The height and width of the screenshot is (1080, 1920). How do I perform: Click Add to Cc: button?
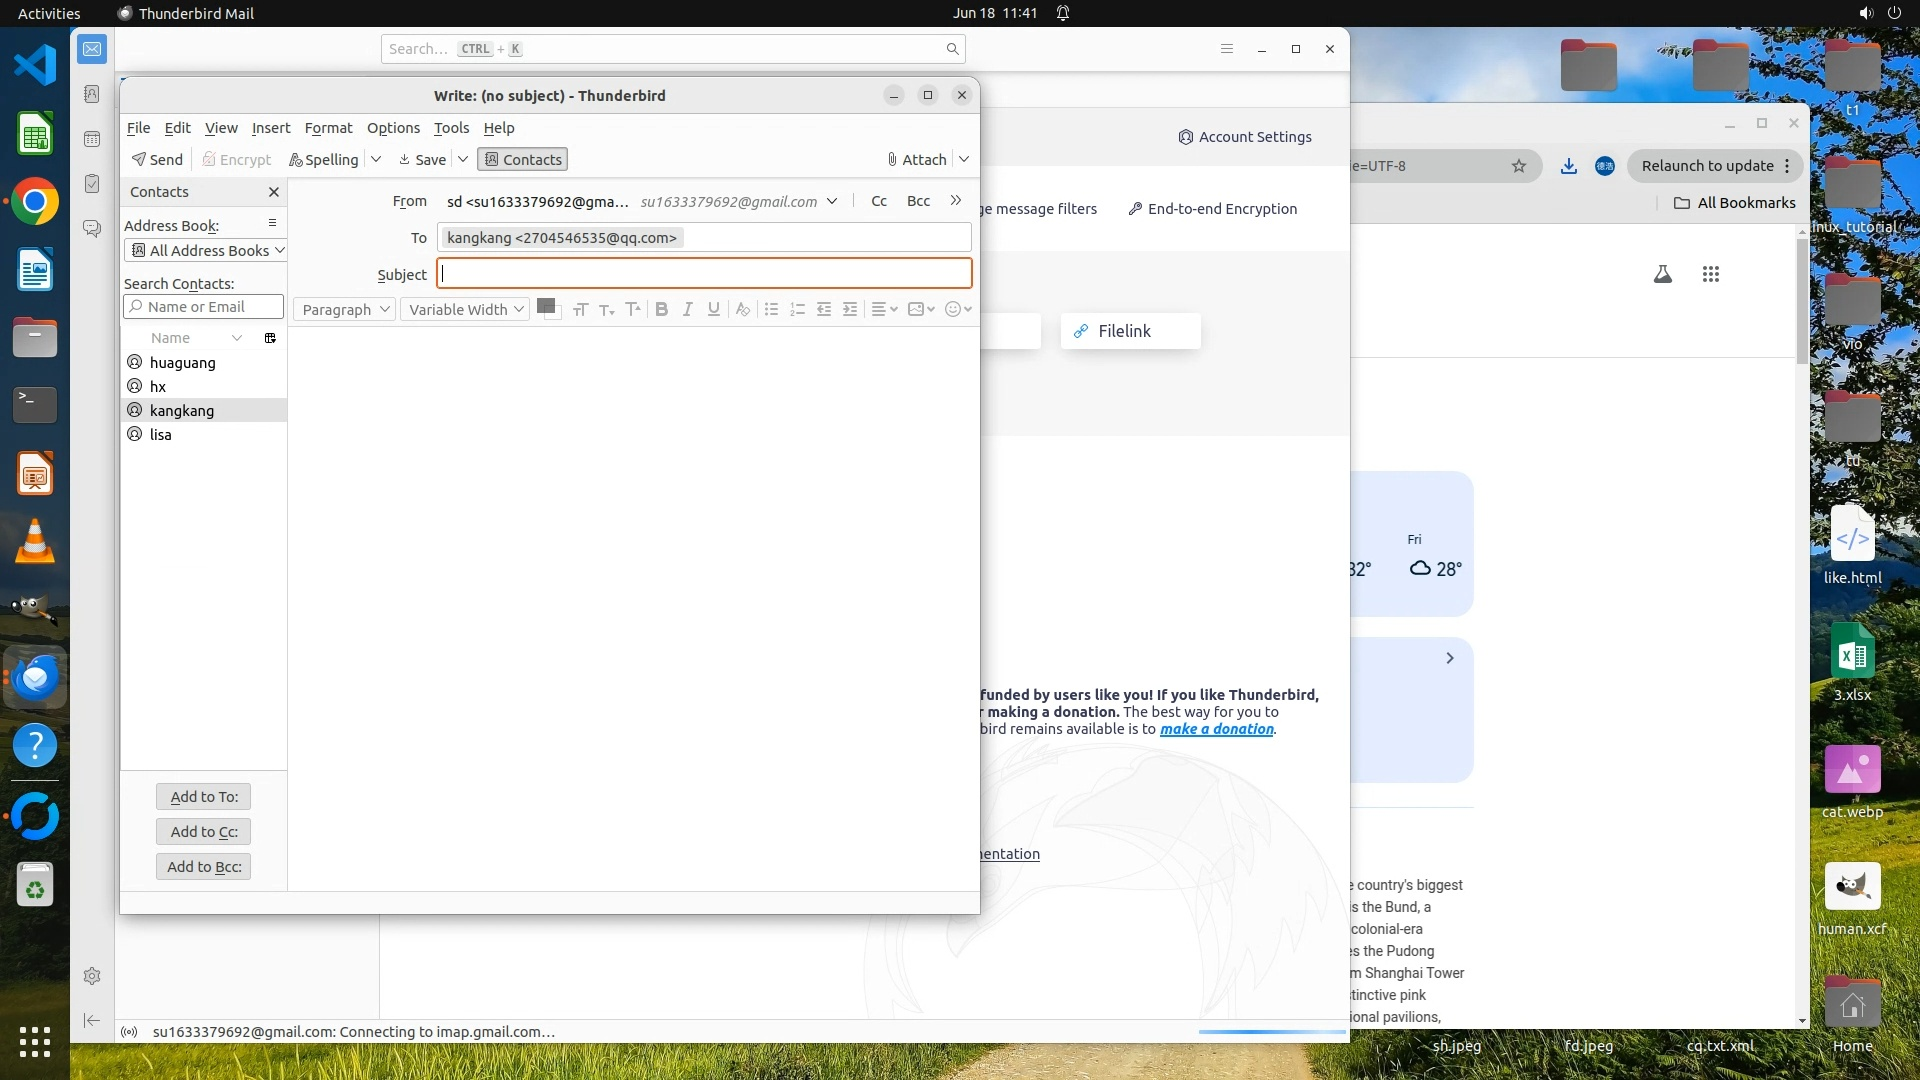204,831
